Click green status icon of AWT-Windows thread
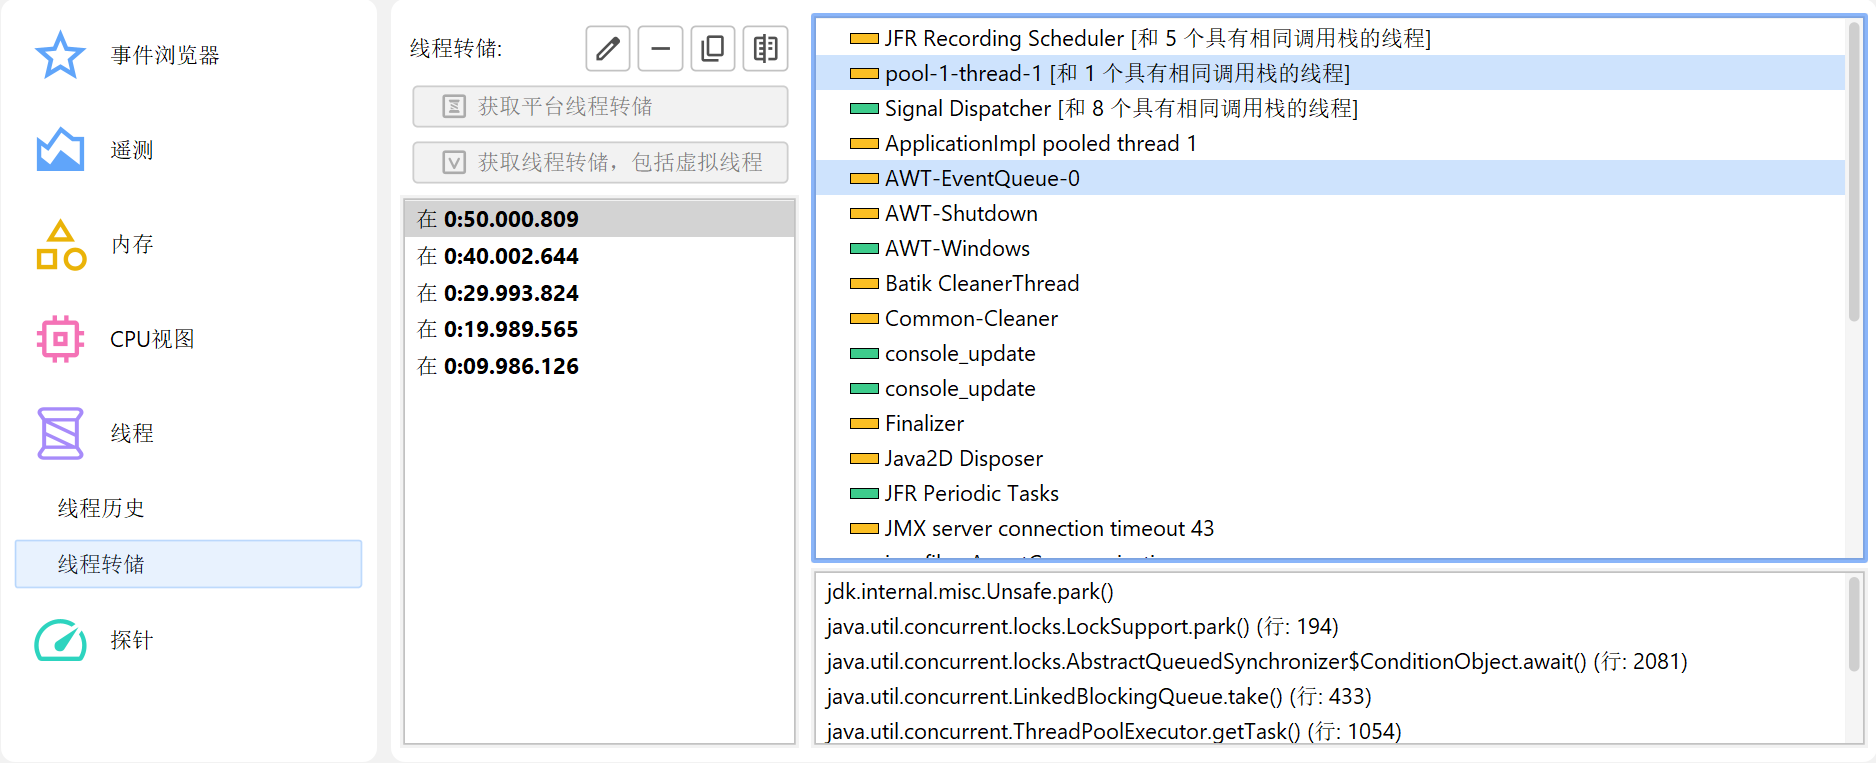Image resolution: width=1876 pixels, height=763 pixels. tap(864, 249)
